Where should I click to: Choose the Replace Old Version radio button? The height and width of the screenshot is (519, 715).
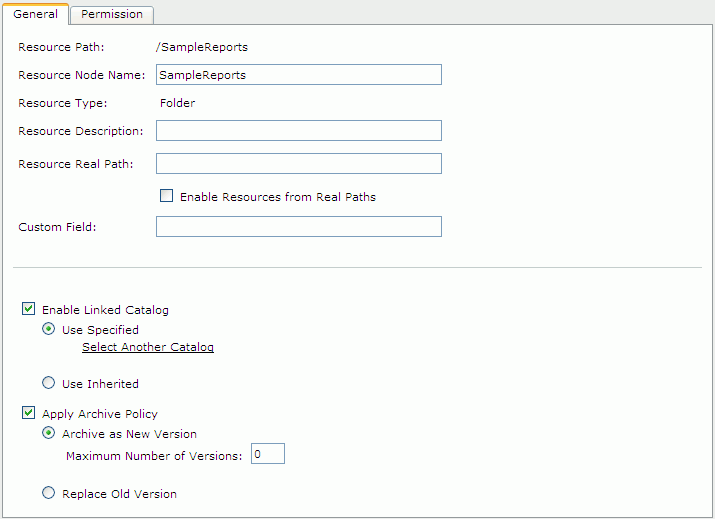pyautogui.click(x=48, y=493)
